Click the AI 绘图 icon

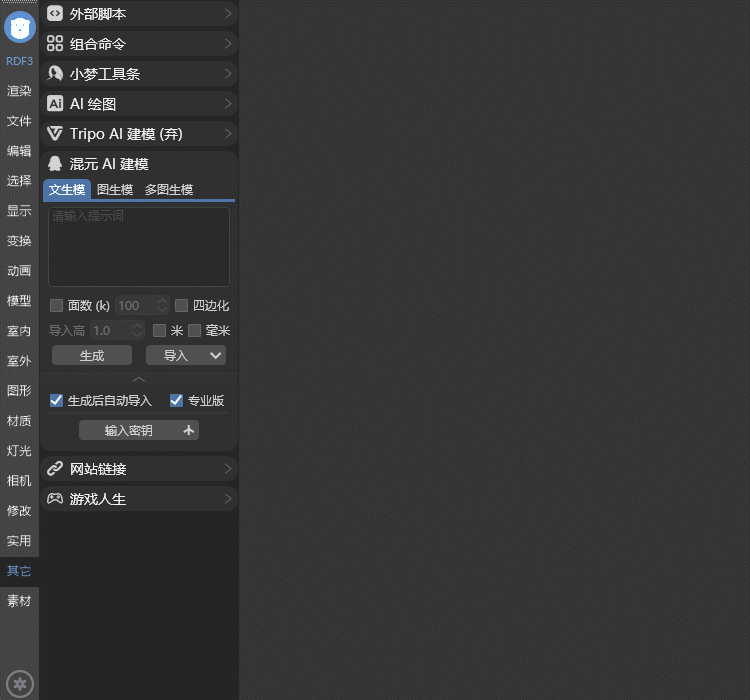pyautogui.click(x=55, y=104)
